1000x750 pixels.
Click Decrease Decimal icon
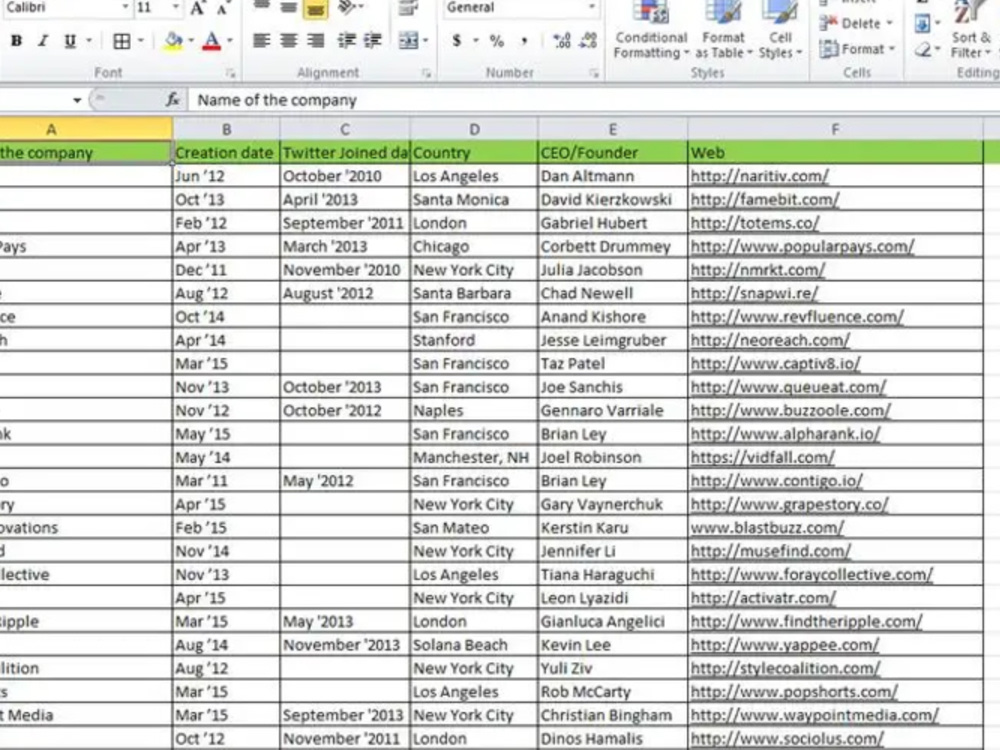click(x=587, y=41)
